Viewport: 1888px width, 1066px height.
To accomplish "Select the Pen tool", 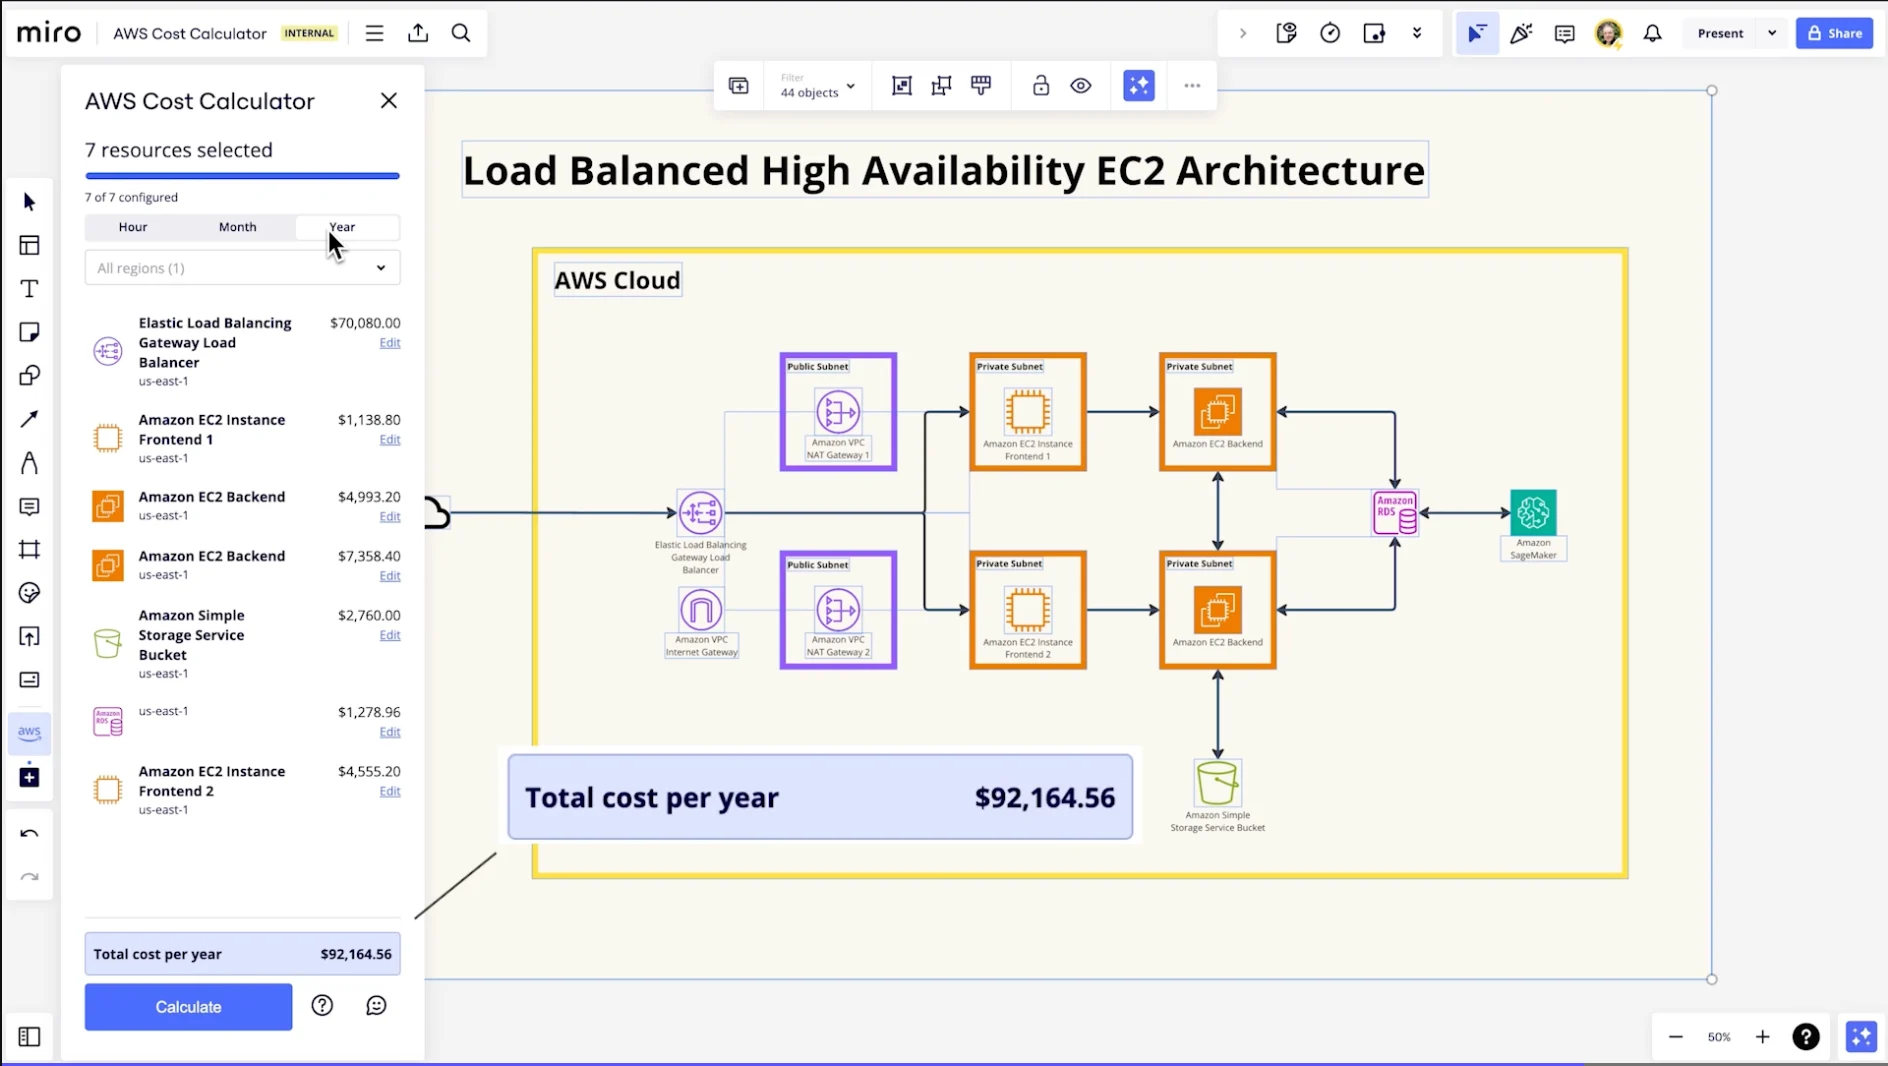I will point(29,463).
